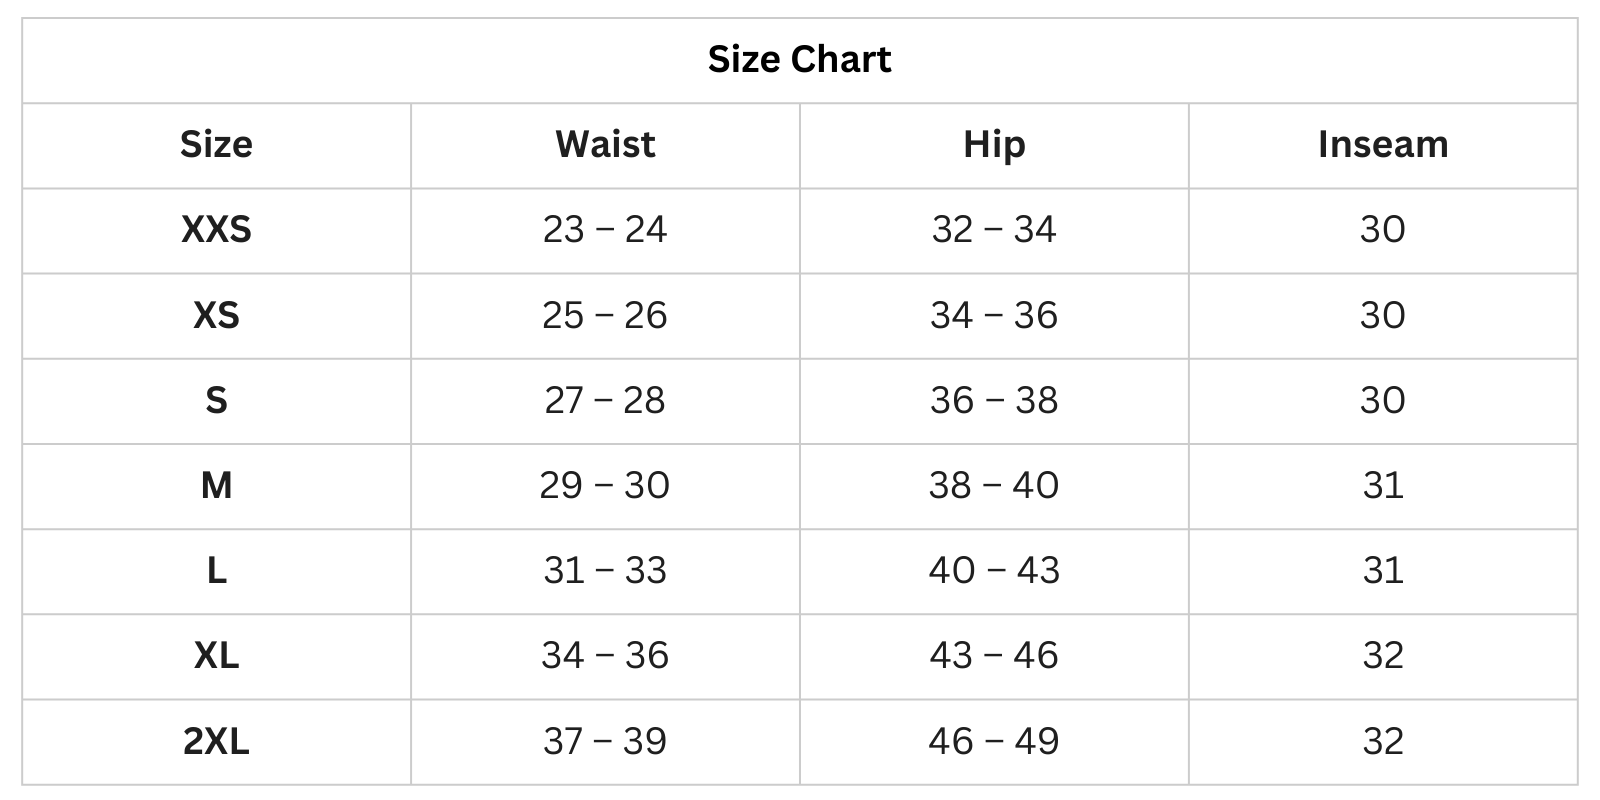Click the XL inseam value 32
This screenshot has height=800, width=1600.
click(1382, 656)
